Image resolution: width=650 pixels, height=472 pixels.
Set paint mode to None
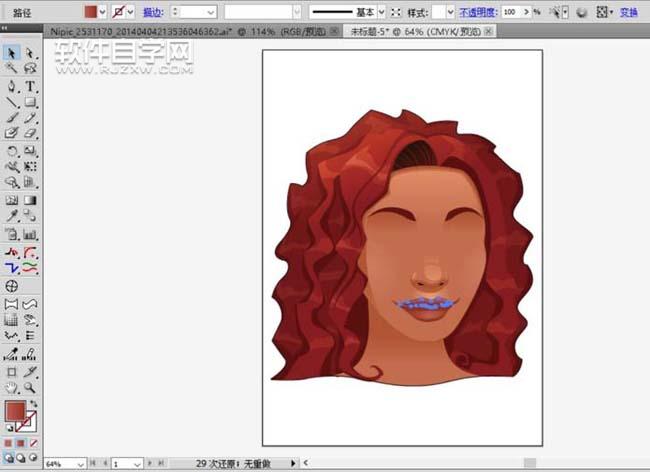[x=32, y=441]
